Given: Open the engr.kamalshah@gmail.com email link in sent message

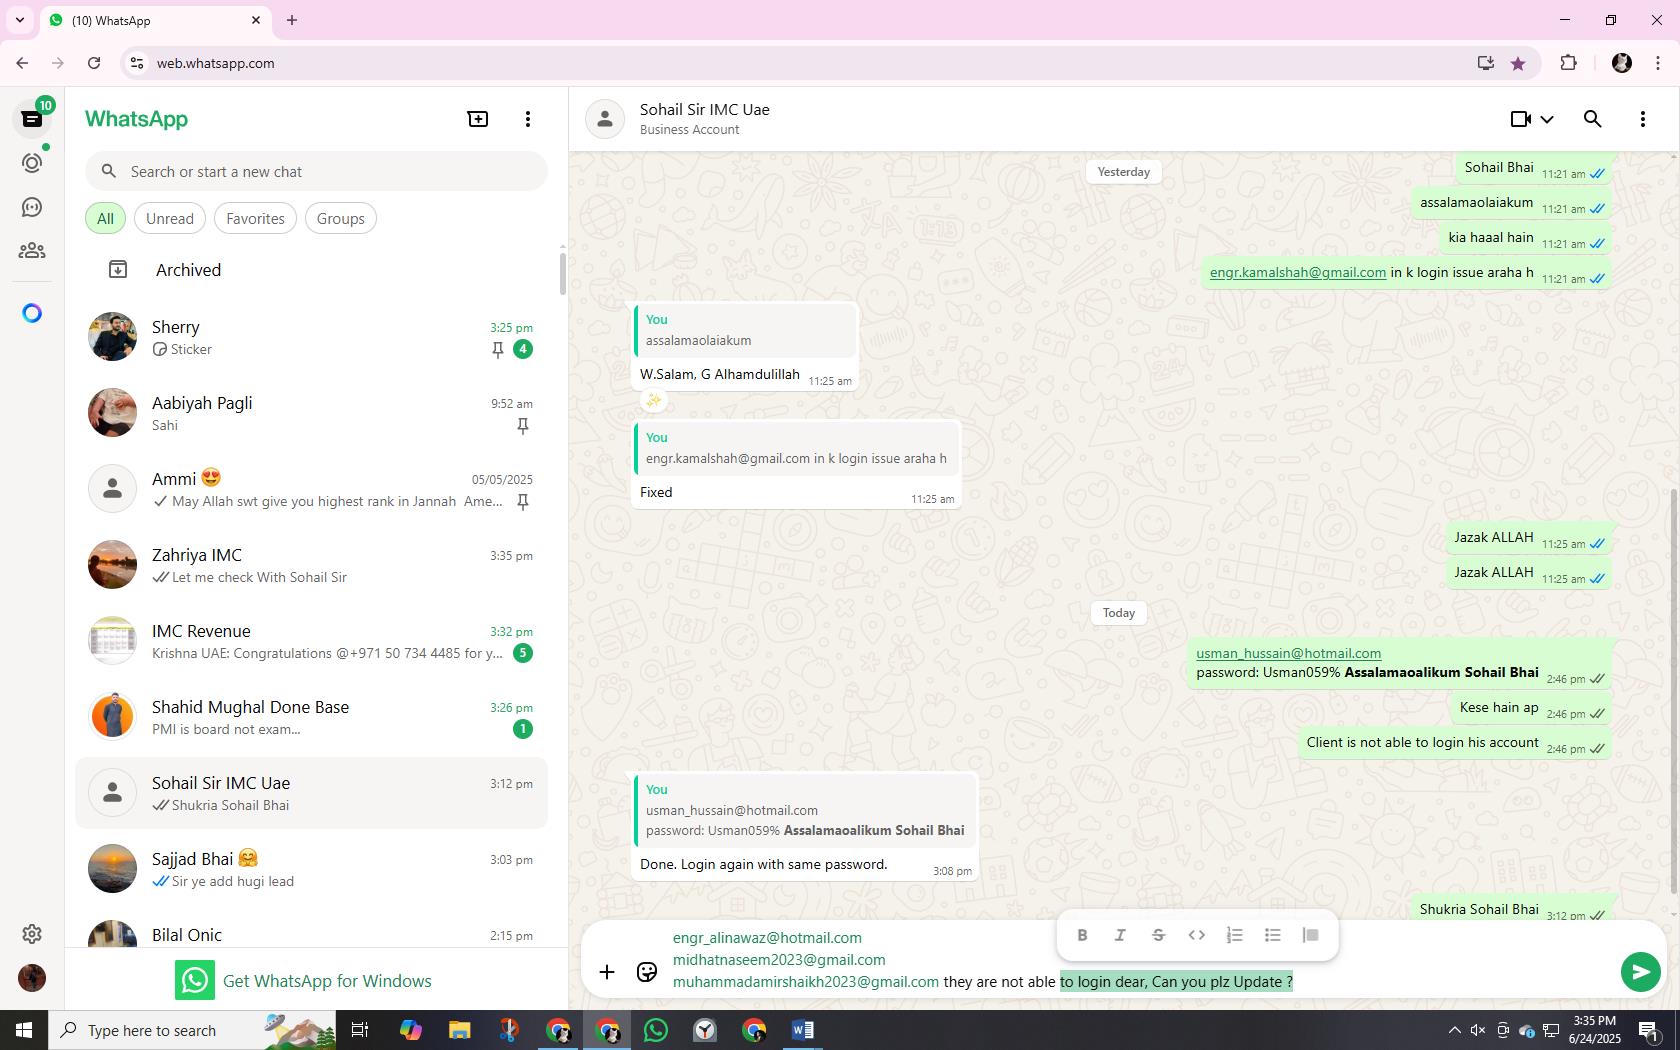Looking at the screenshot, I should tap(1297, 272).
